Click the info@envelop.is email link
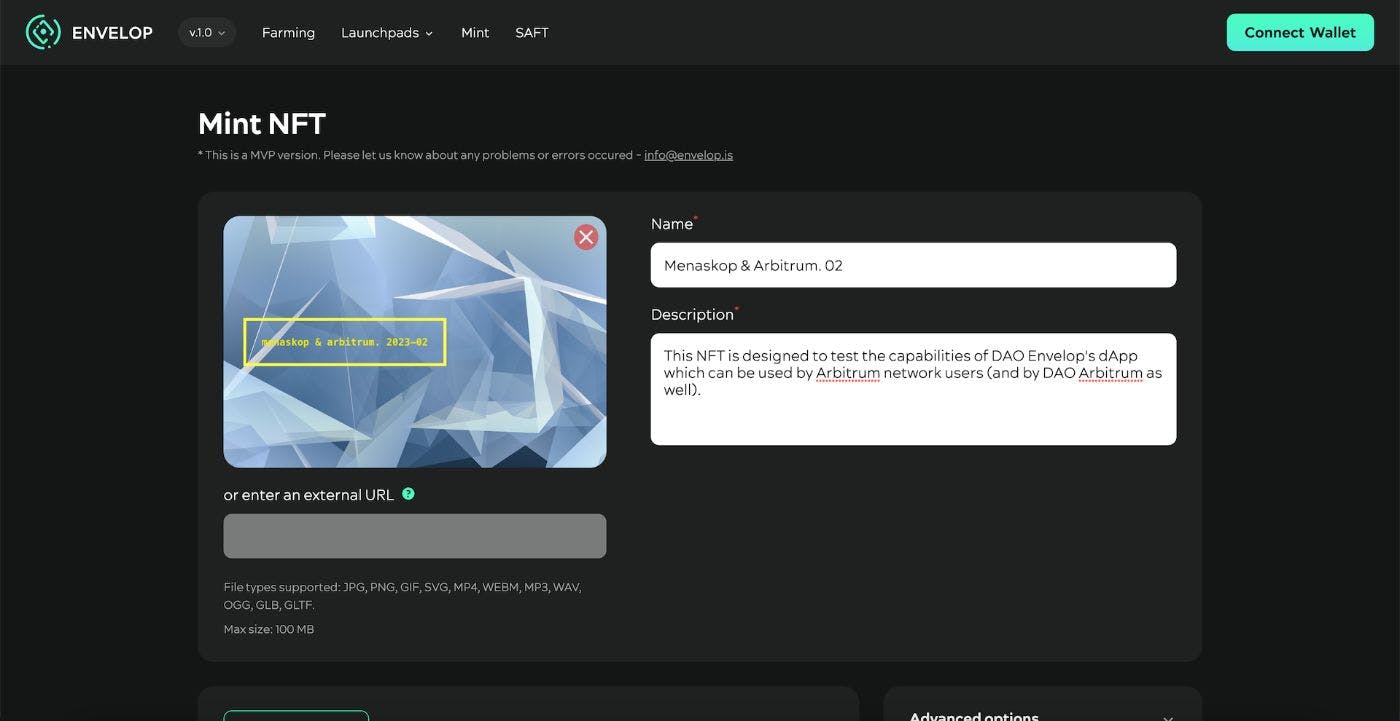This screenshot has width=1400, height=721. click(x=688, y=155)
